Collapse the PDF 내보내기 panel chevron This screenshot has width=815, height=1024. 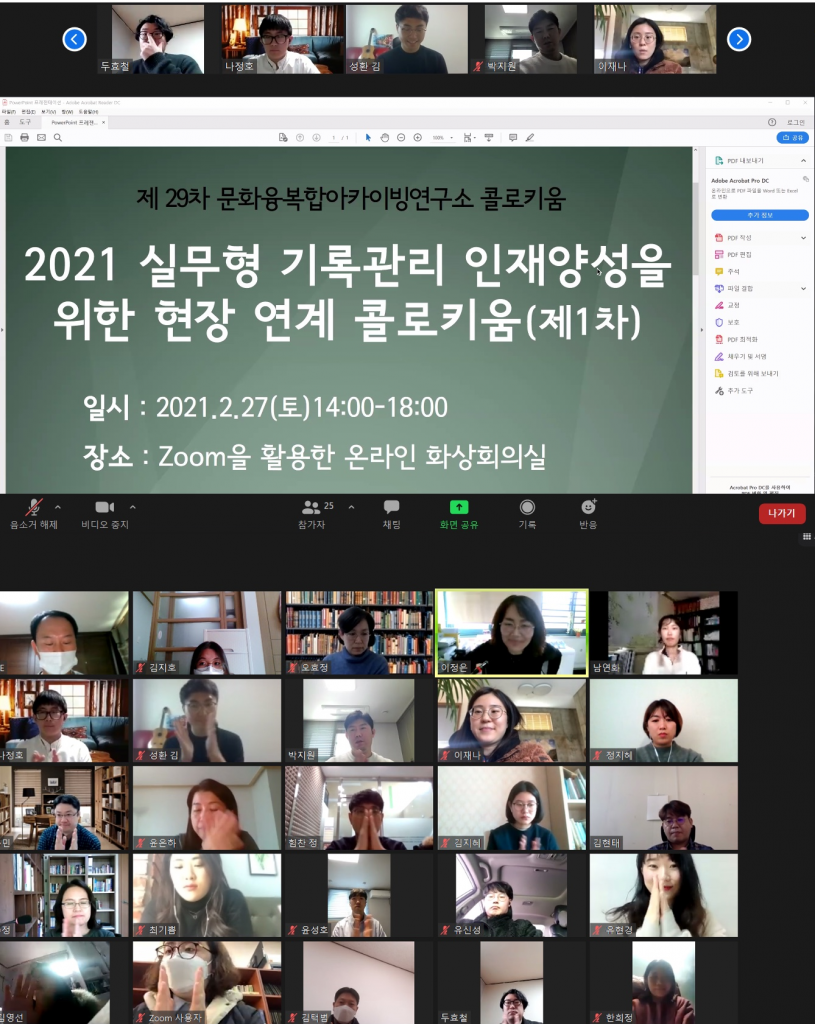tap(805, 161)
